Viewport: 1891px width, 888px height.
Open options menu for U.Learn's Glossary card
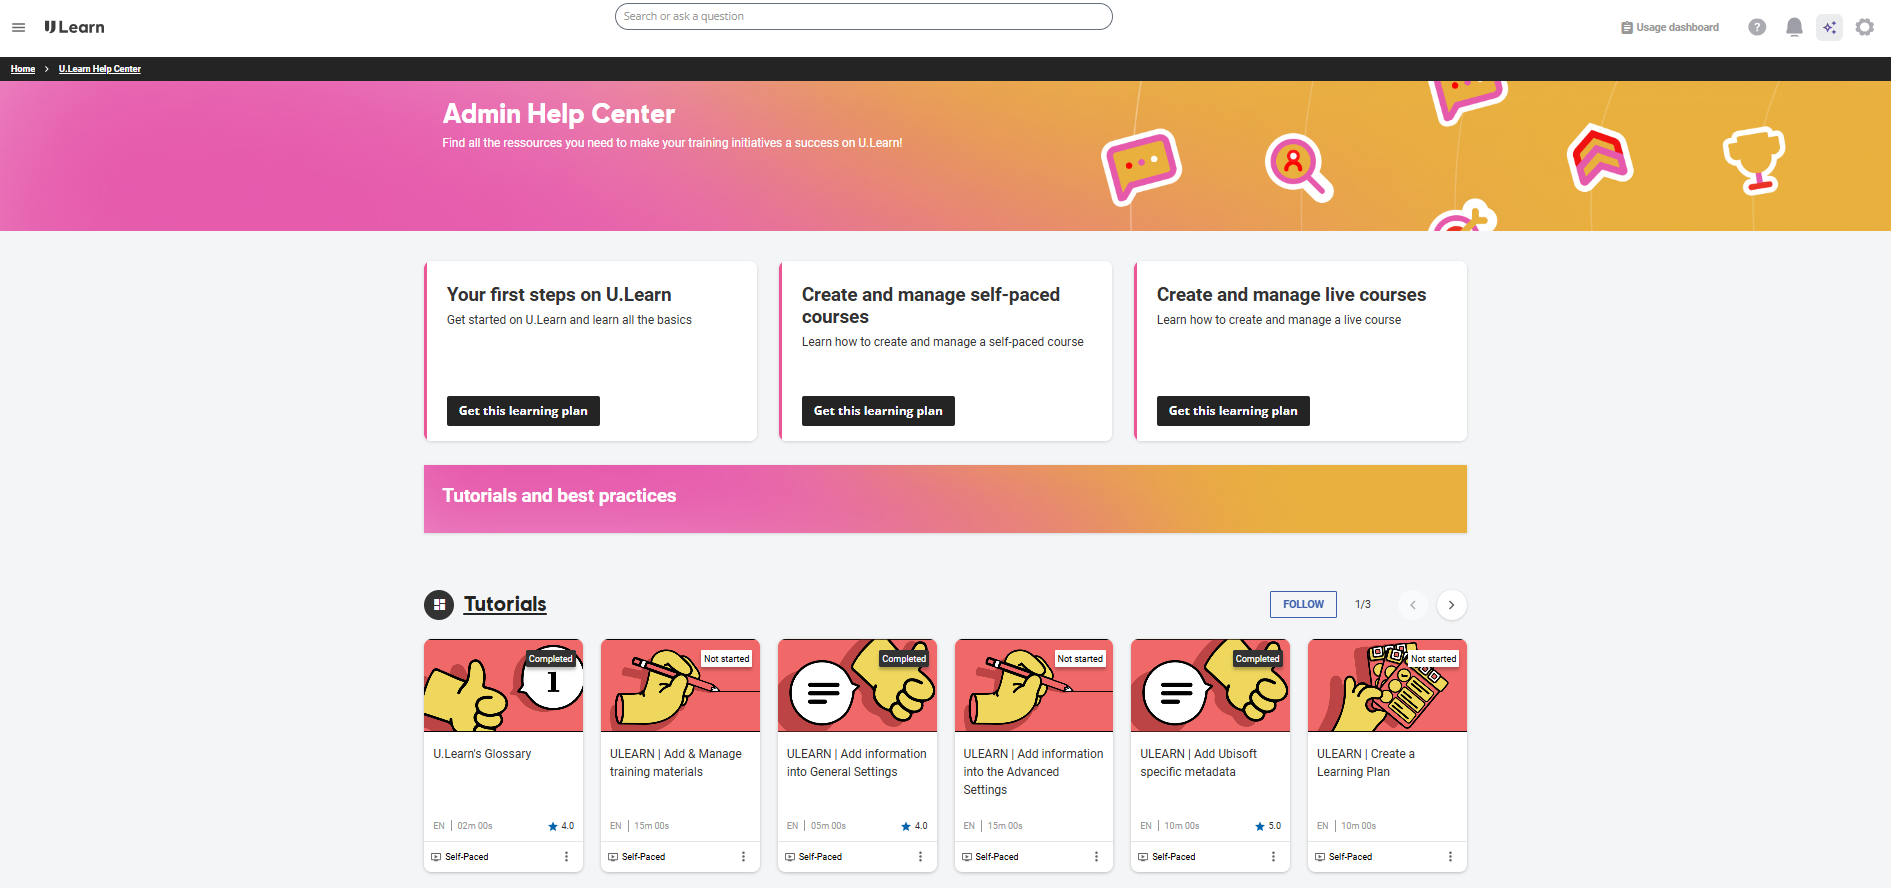[x=566, y=857]
